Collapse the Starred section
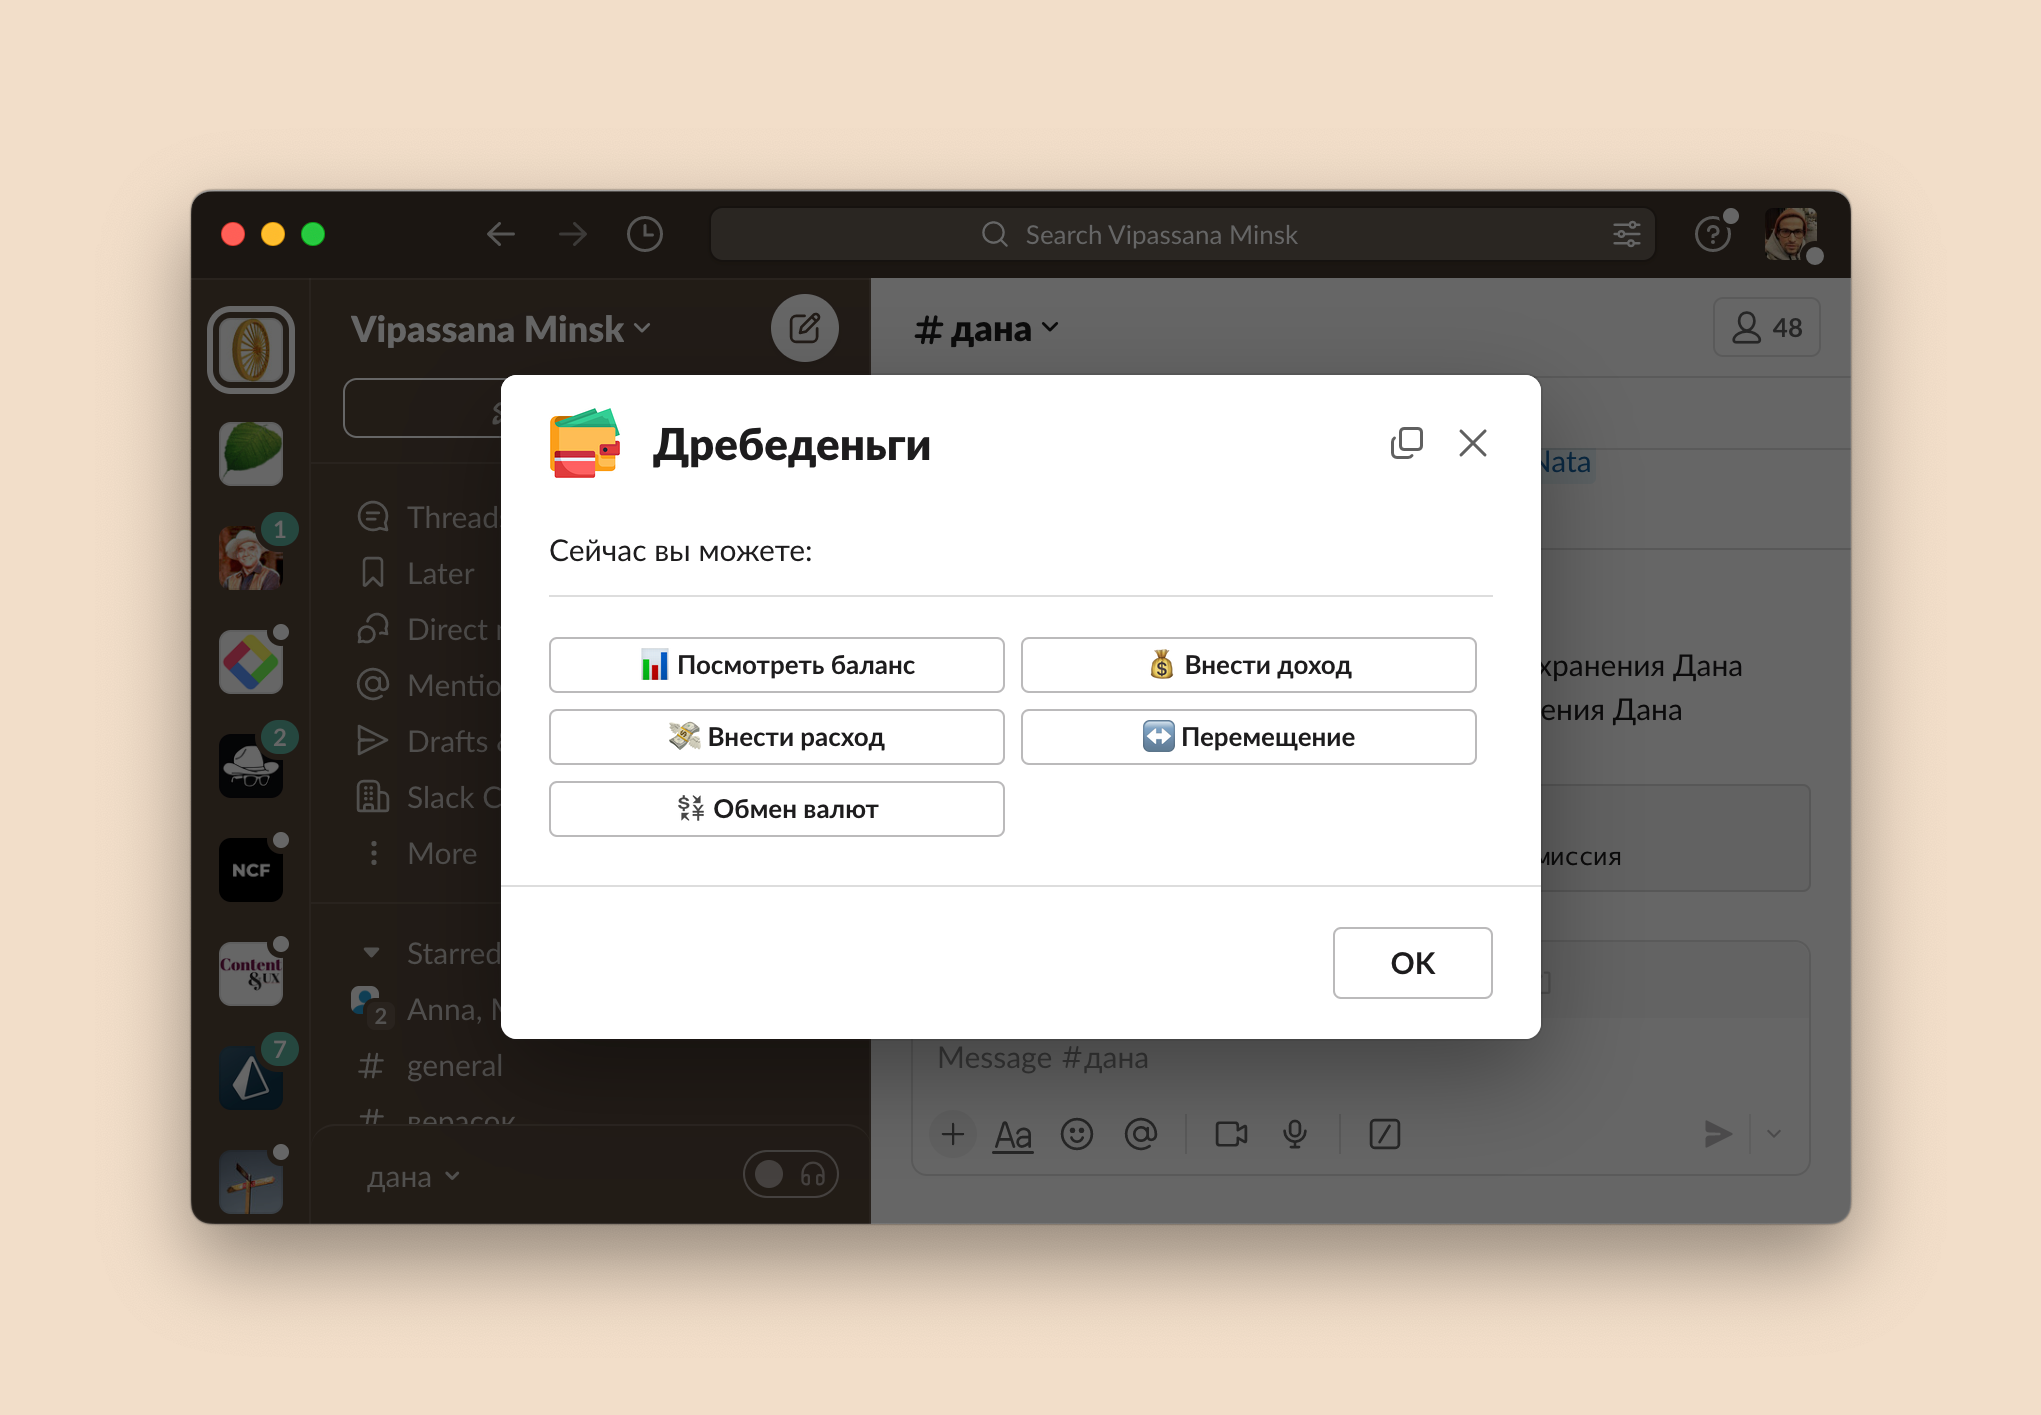Image resolution: width=2041 pixels, height=1415 pixels. tap(372, 953)
